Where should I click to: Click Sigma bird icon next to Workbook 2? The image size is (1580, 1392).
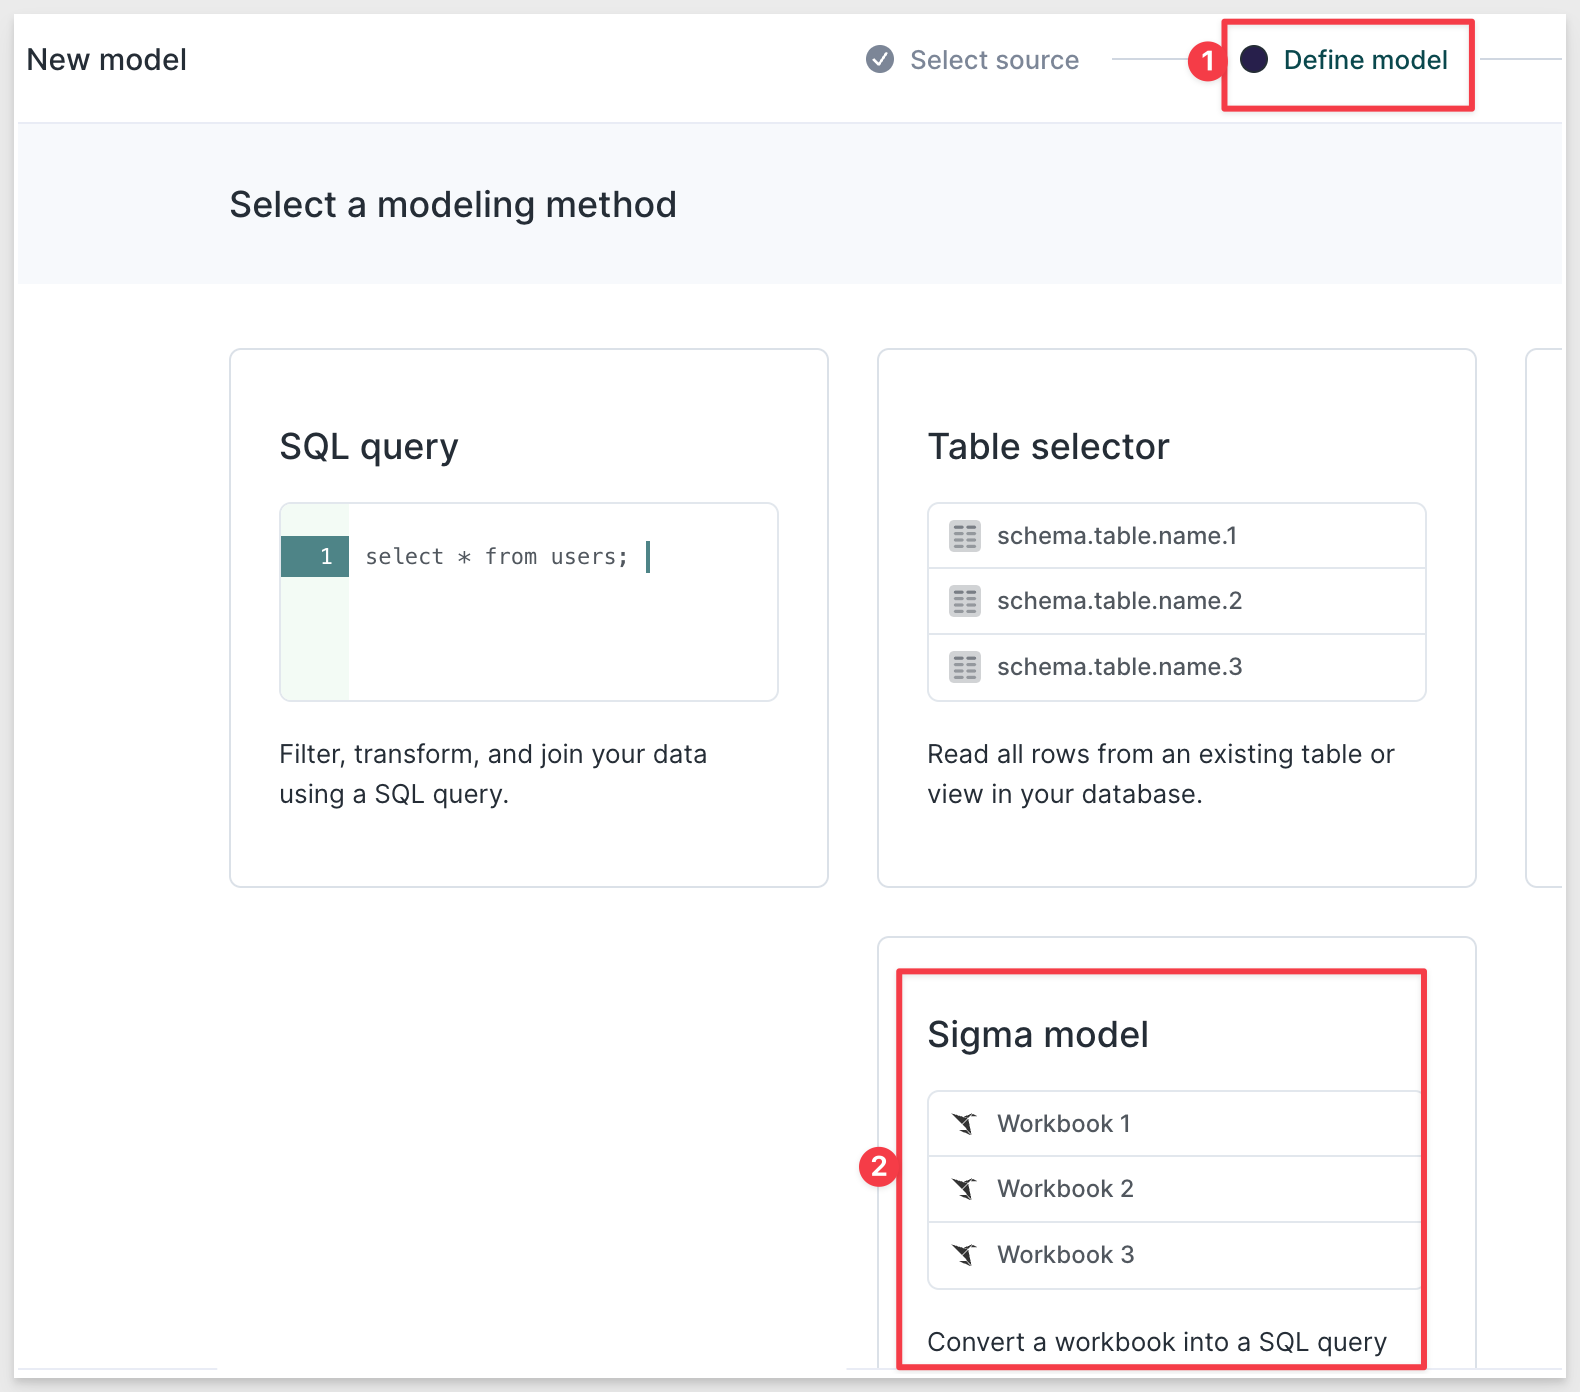click(x=964, y=1188)
